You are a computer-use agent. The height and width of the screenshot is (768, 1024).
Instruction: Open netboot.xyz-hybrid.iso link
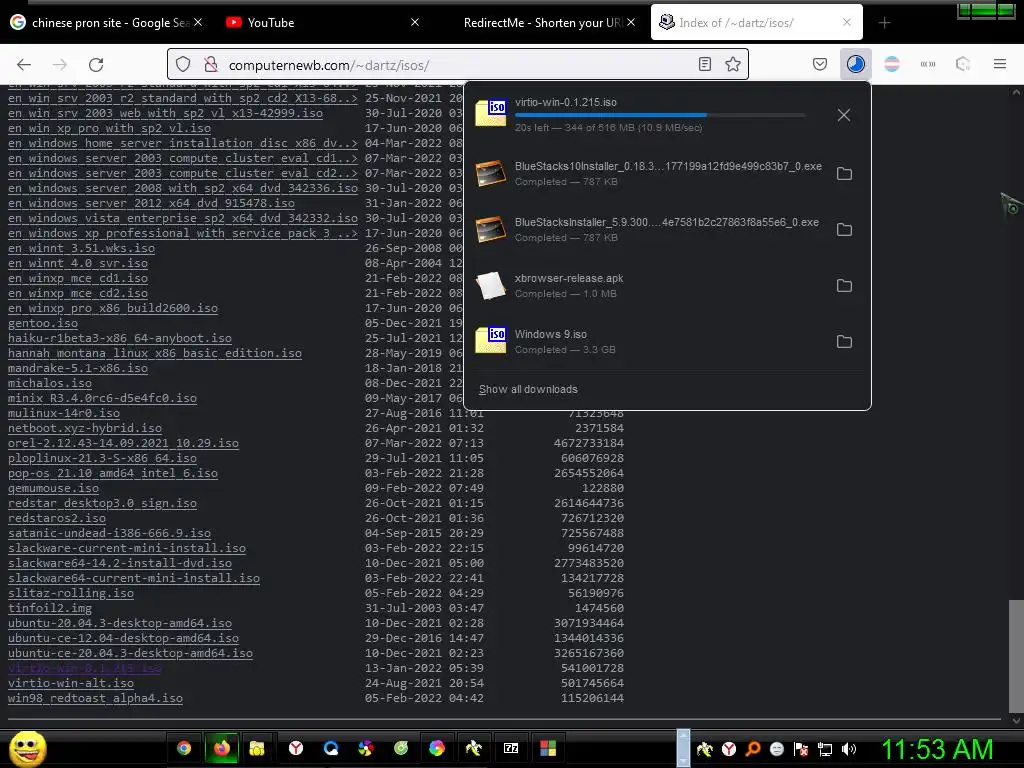coord(85,428)
